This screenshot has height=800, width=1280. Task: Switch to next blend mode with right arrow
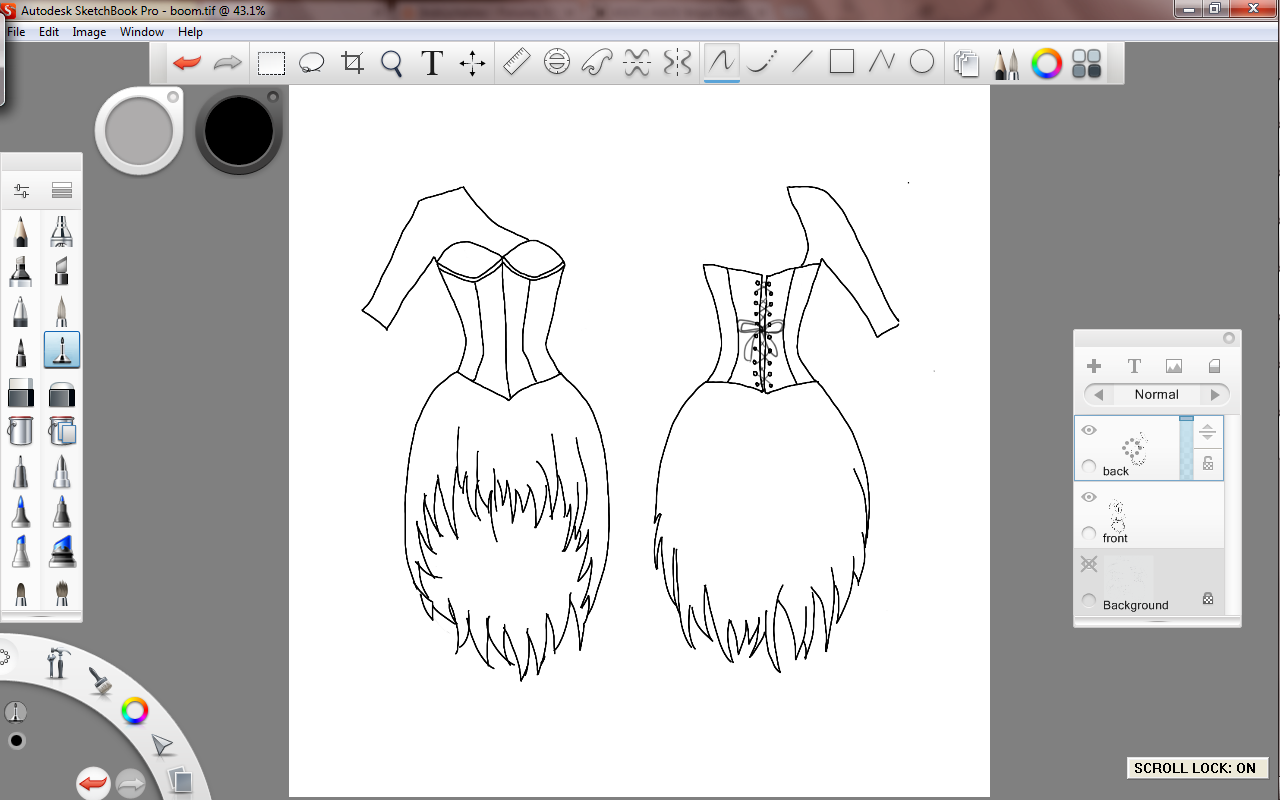click(1215, 395)
